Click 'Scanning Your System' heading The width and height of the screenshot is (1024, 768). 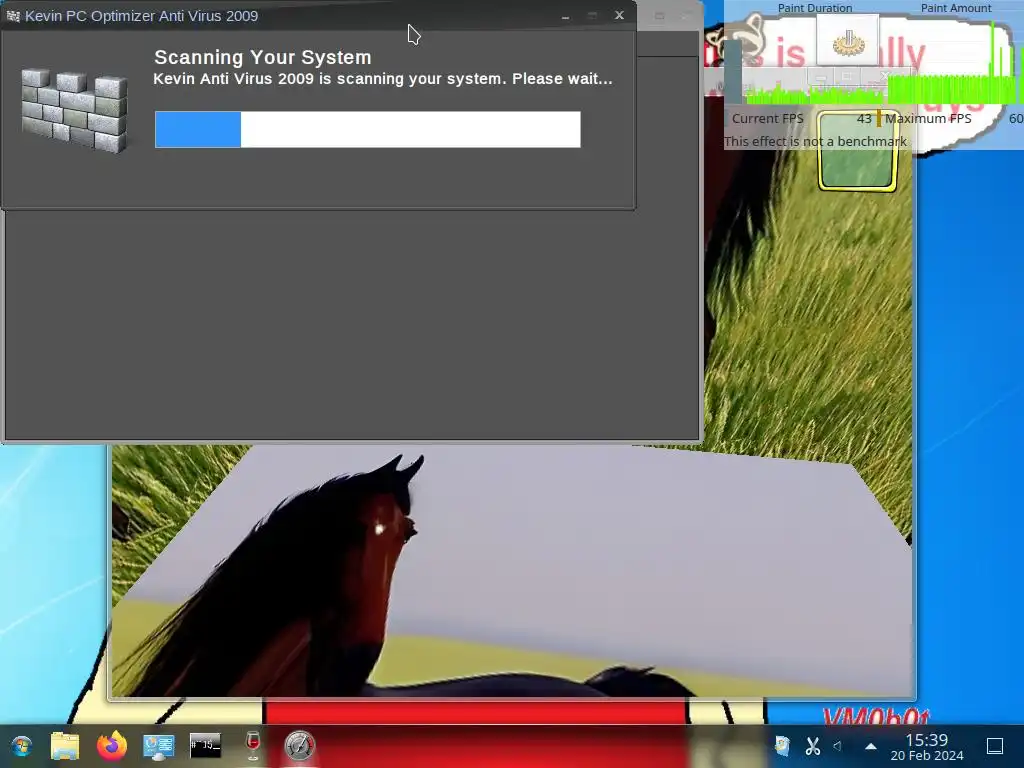click(263, 57)
